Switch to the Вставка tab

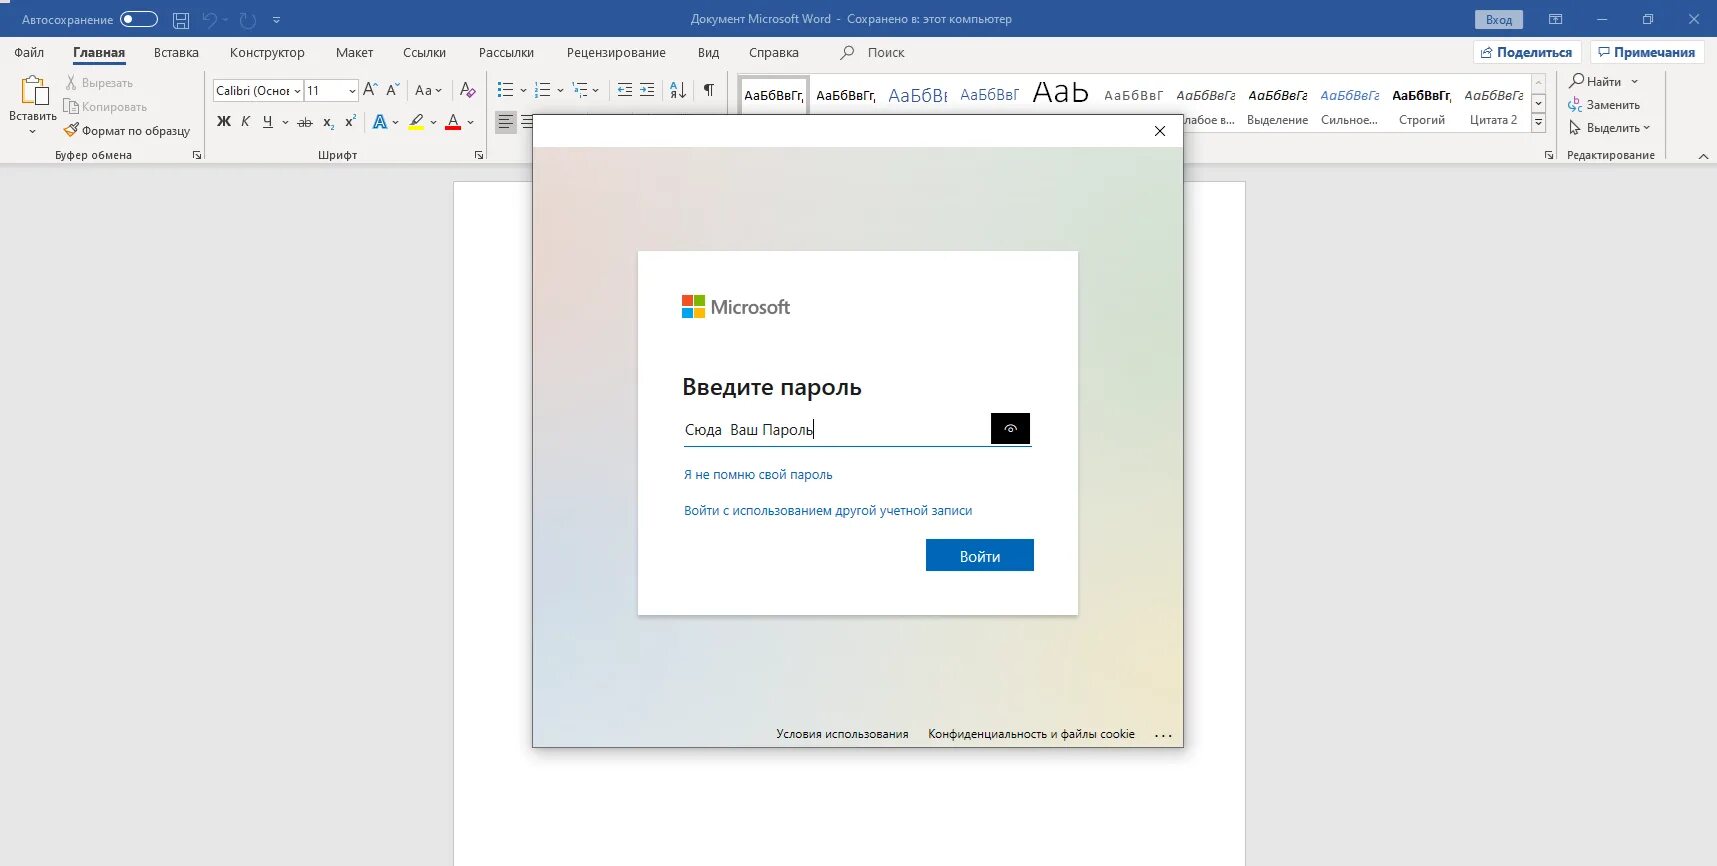pyautogui.click(x=176, y=53)
